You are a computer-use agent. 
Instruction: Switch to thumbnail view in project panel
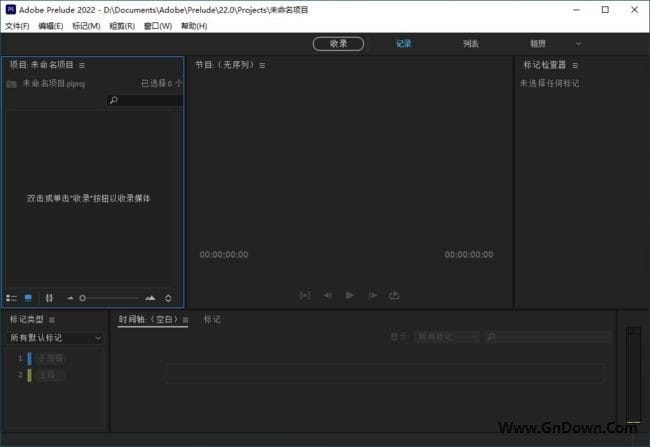pyautogui.click(x=28, y=298)
